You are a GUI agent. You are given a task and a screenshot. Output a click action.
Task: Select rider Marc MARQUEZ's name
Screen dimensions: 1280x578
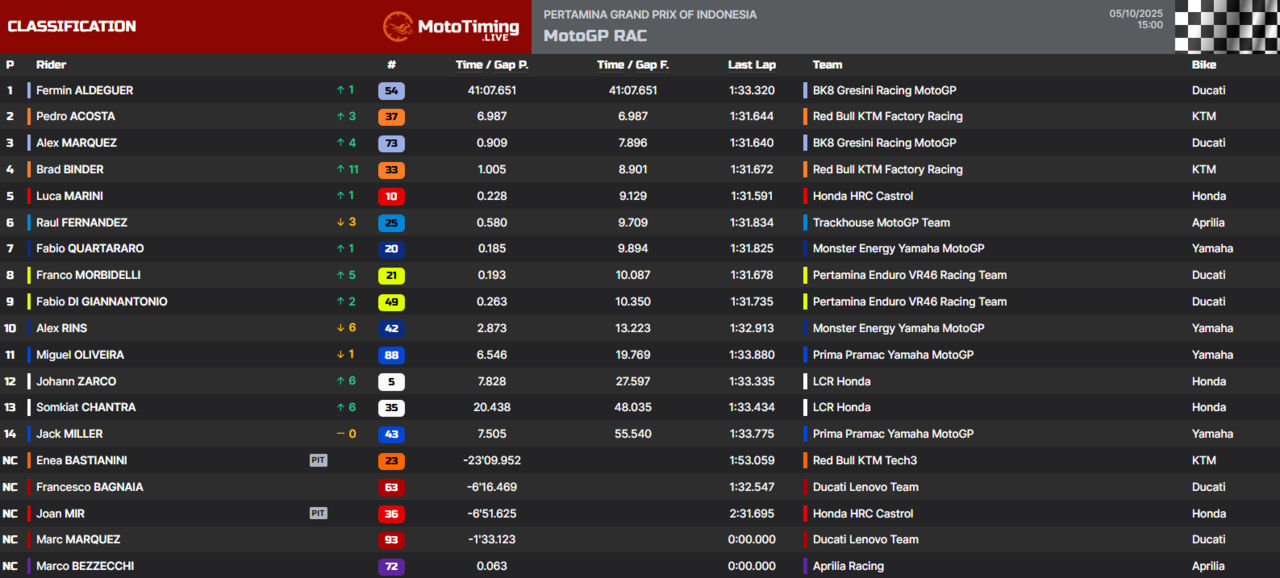pyautogui.click(x=78, y=540)
